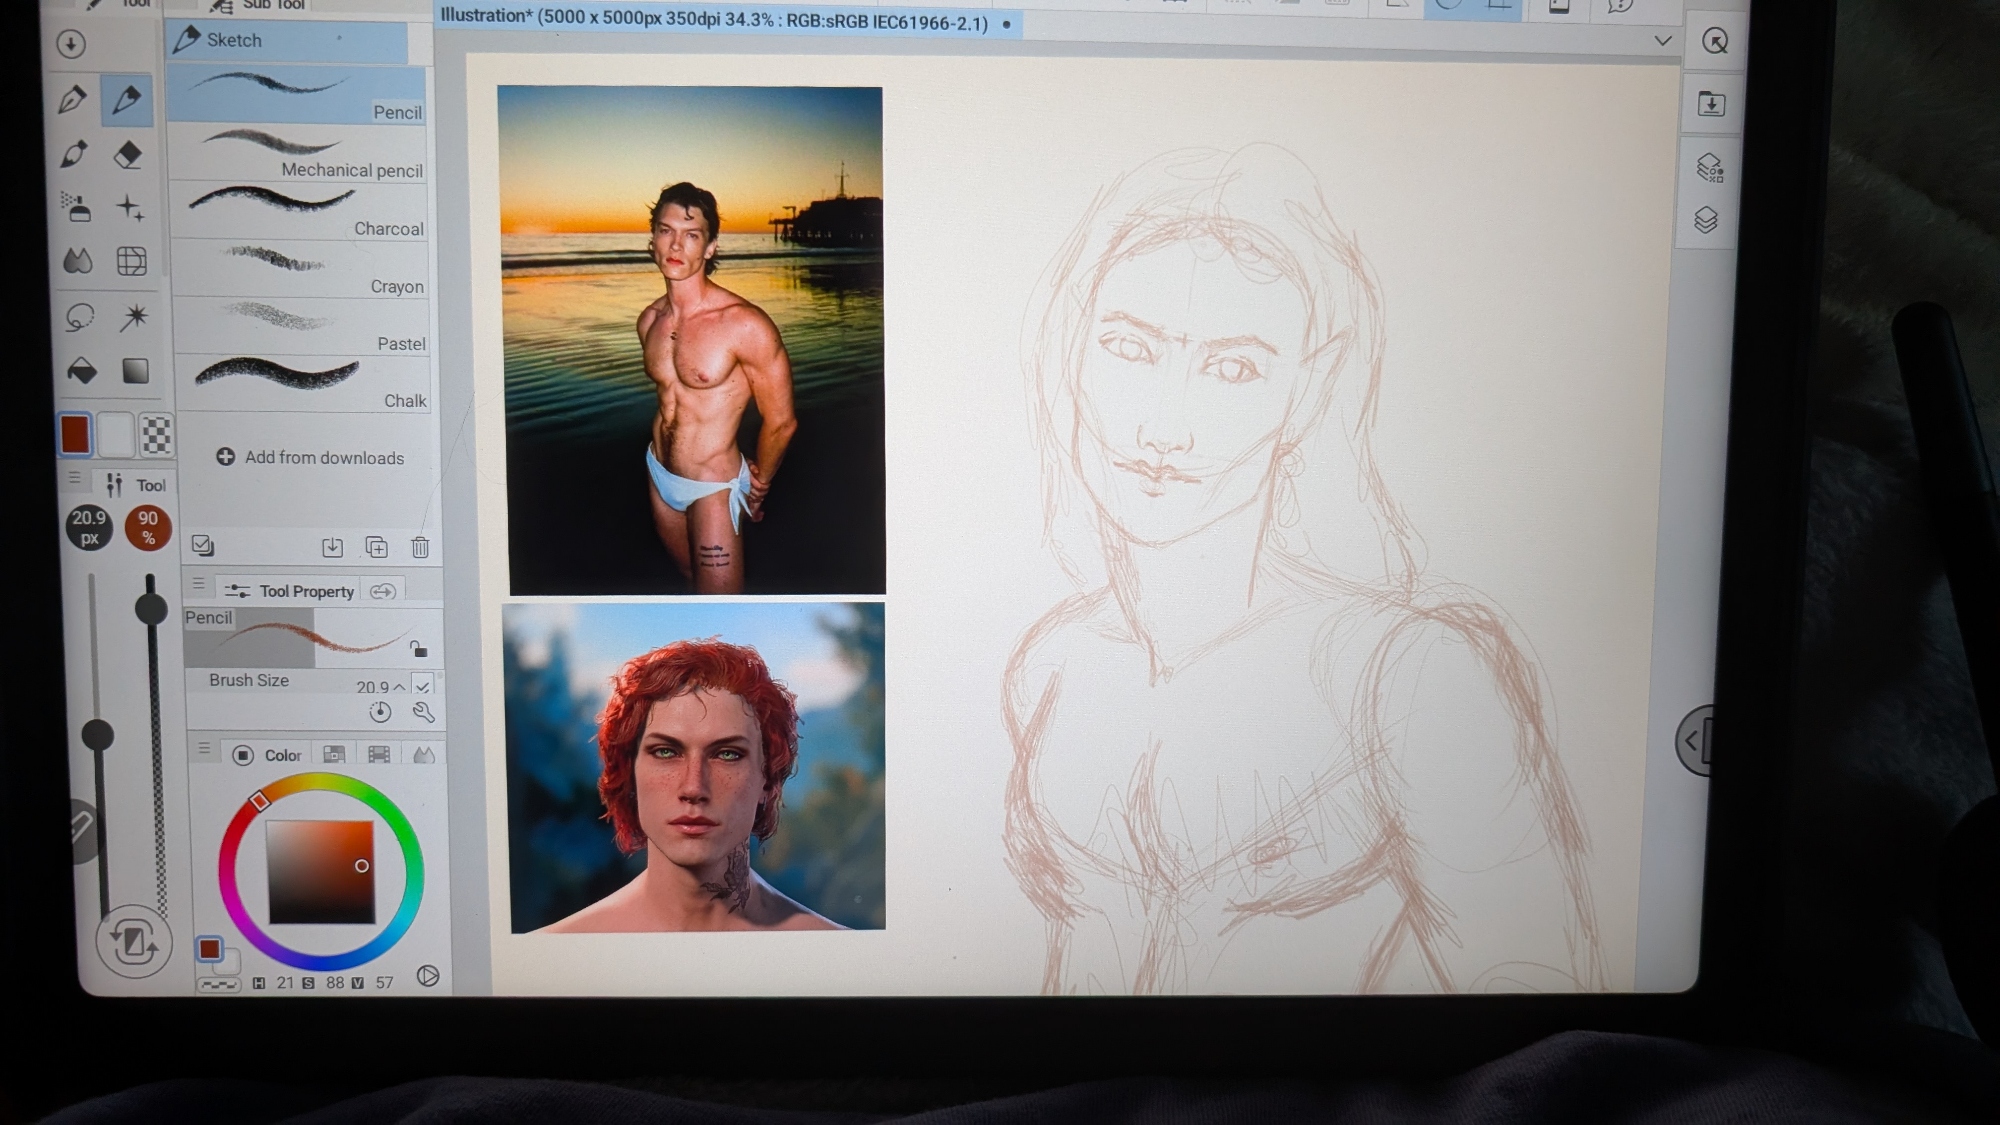The width and height of the screenshot is (2000, 1125).
Task: Select the Pen tool
Action: click(x=72, y=100)
